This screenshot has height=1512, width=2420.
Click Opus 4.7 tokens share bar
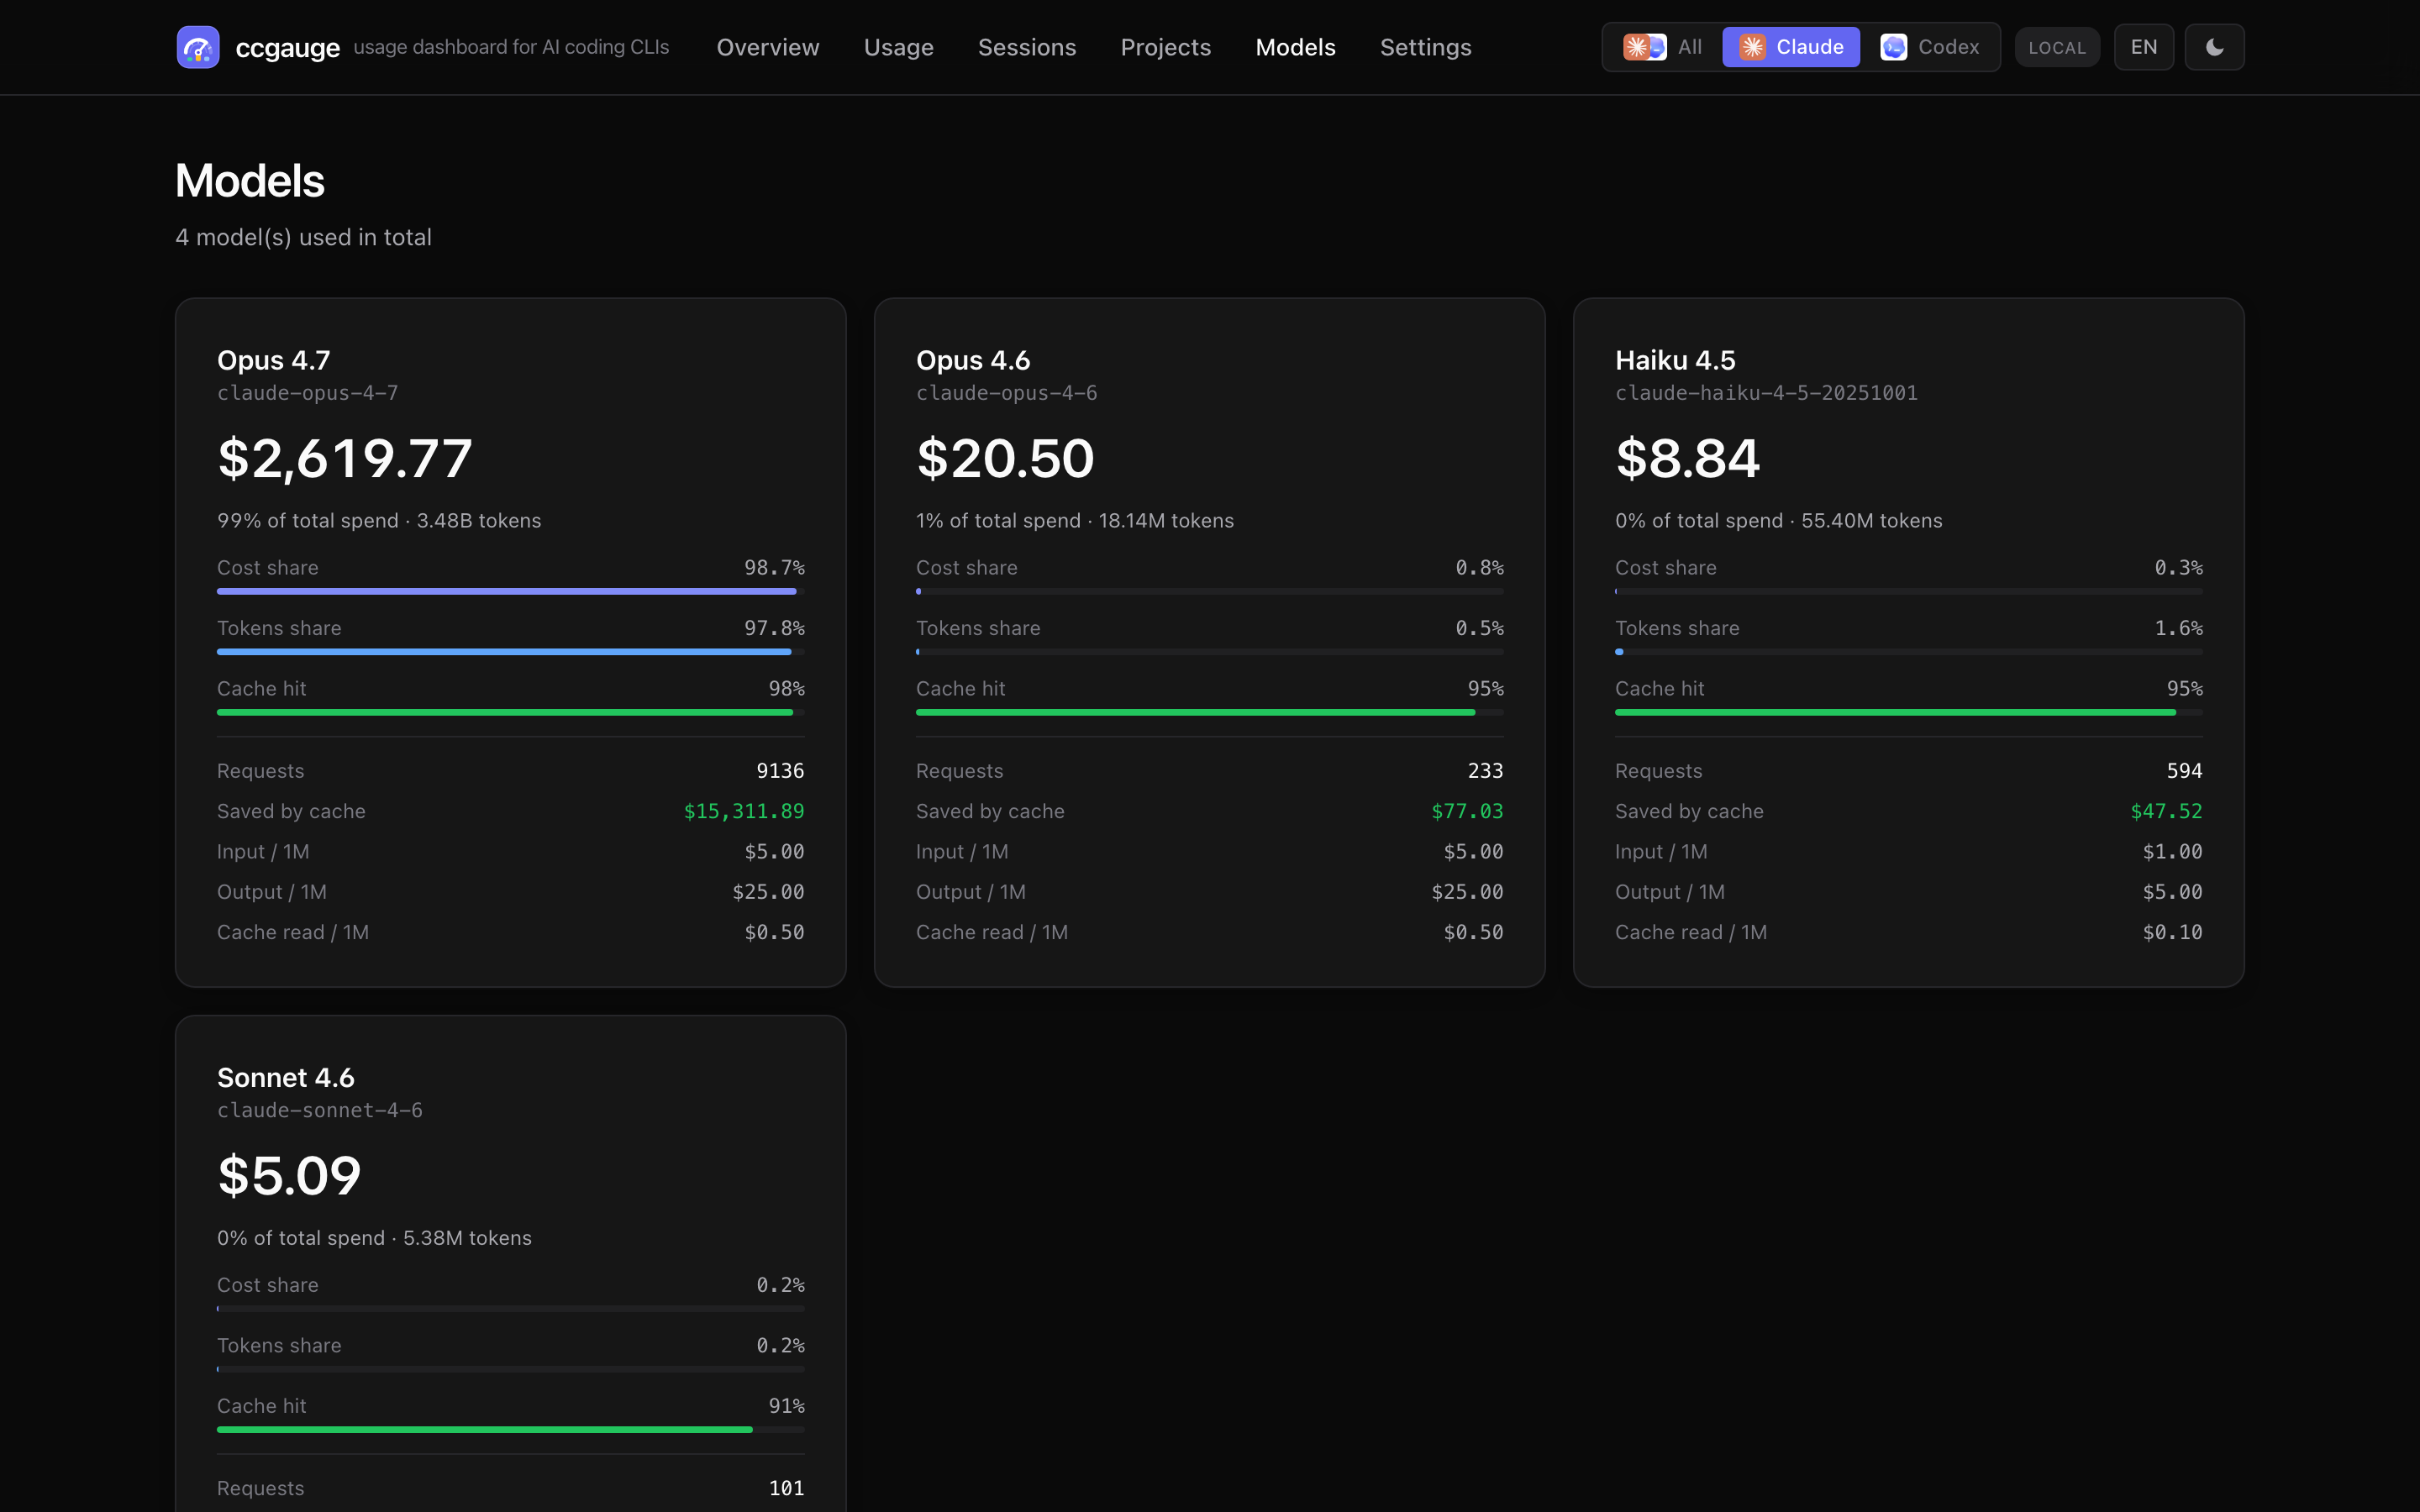point(511,652)
